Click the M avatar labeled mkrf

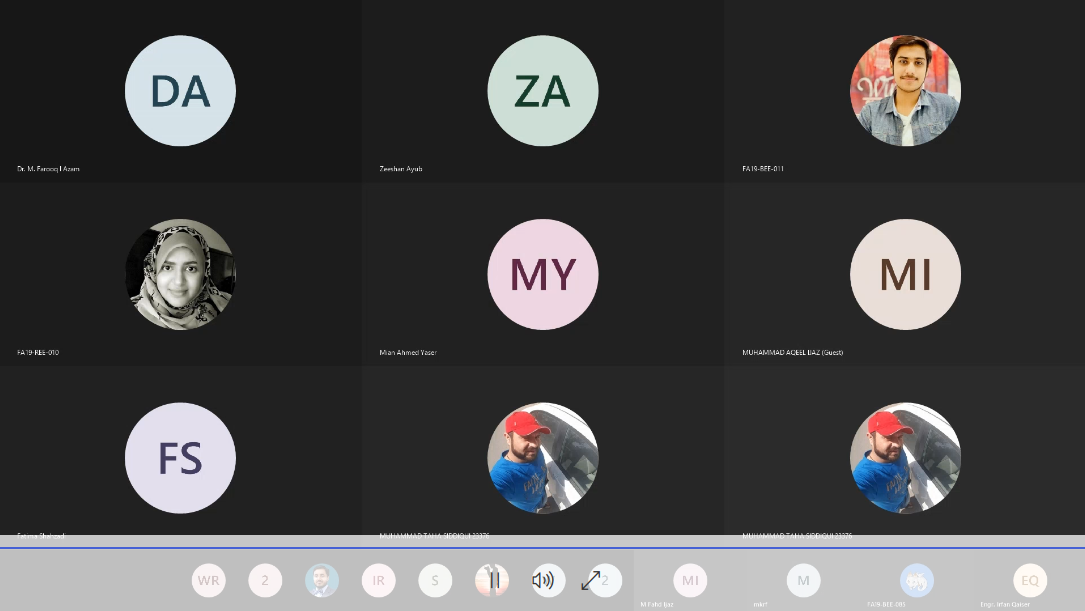coord(803,580)
